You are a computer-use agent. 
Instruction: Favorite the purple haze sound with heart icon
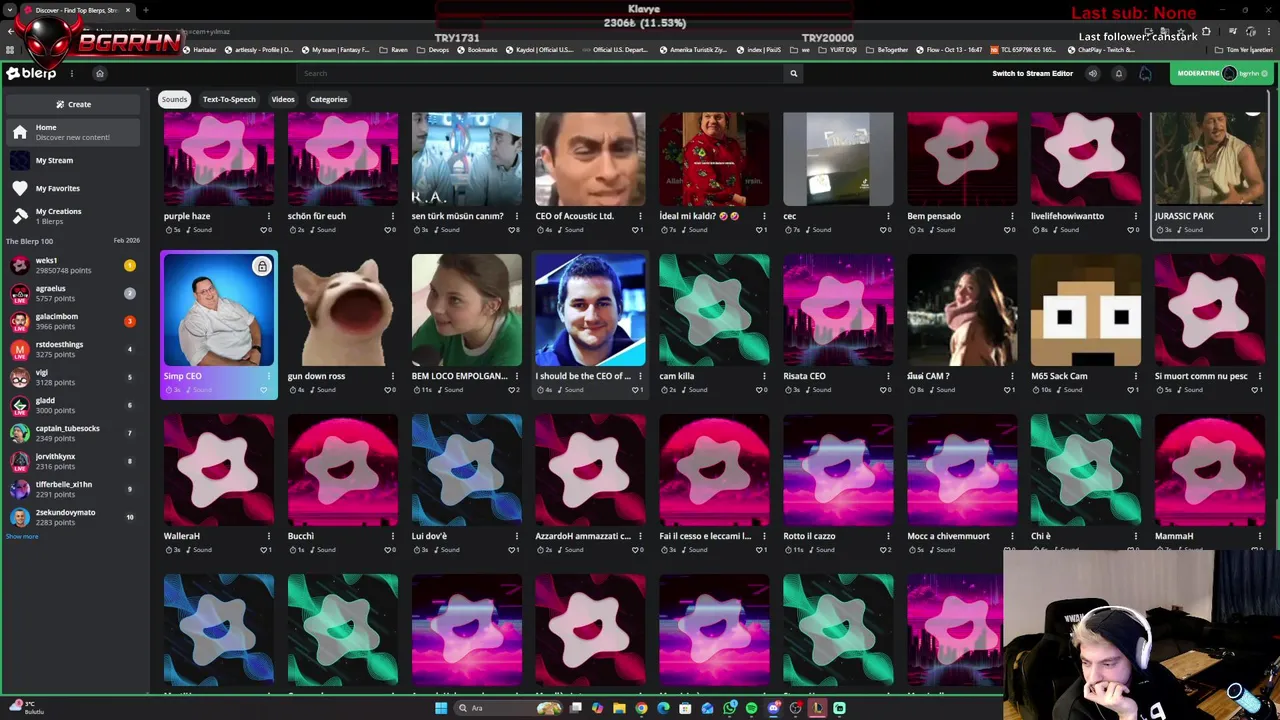[265, 230]
